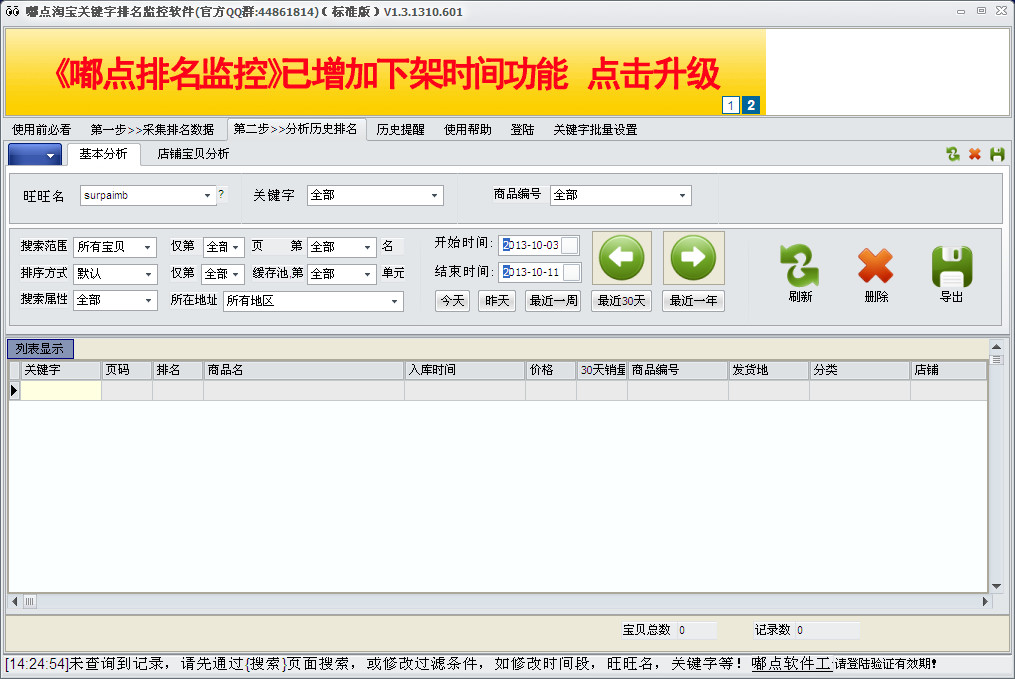
Task: Click the highlighted first-row 关键字 cell
Action: pos(61,390)
